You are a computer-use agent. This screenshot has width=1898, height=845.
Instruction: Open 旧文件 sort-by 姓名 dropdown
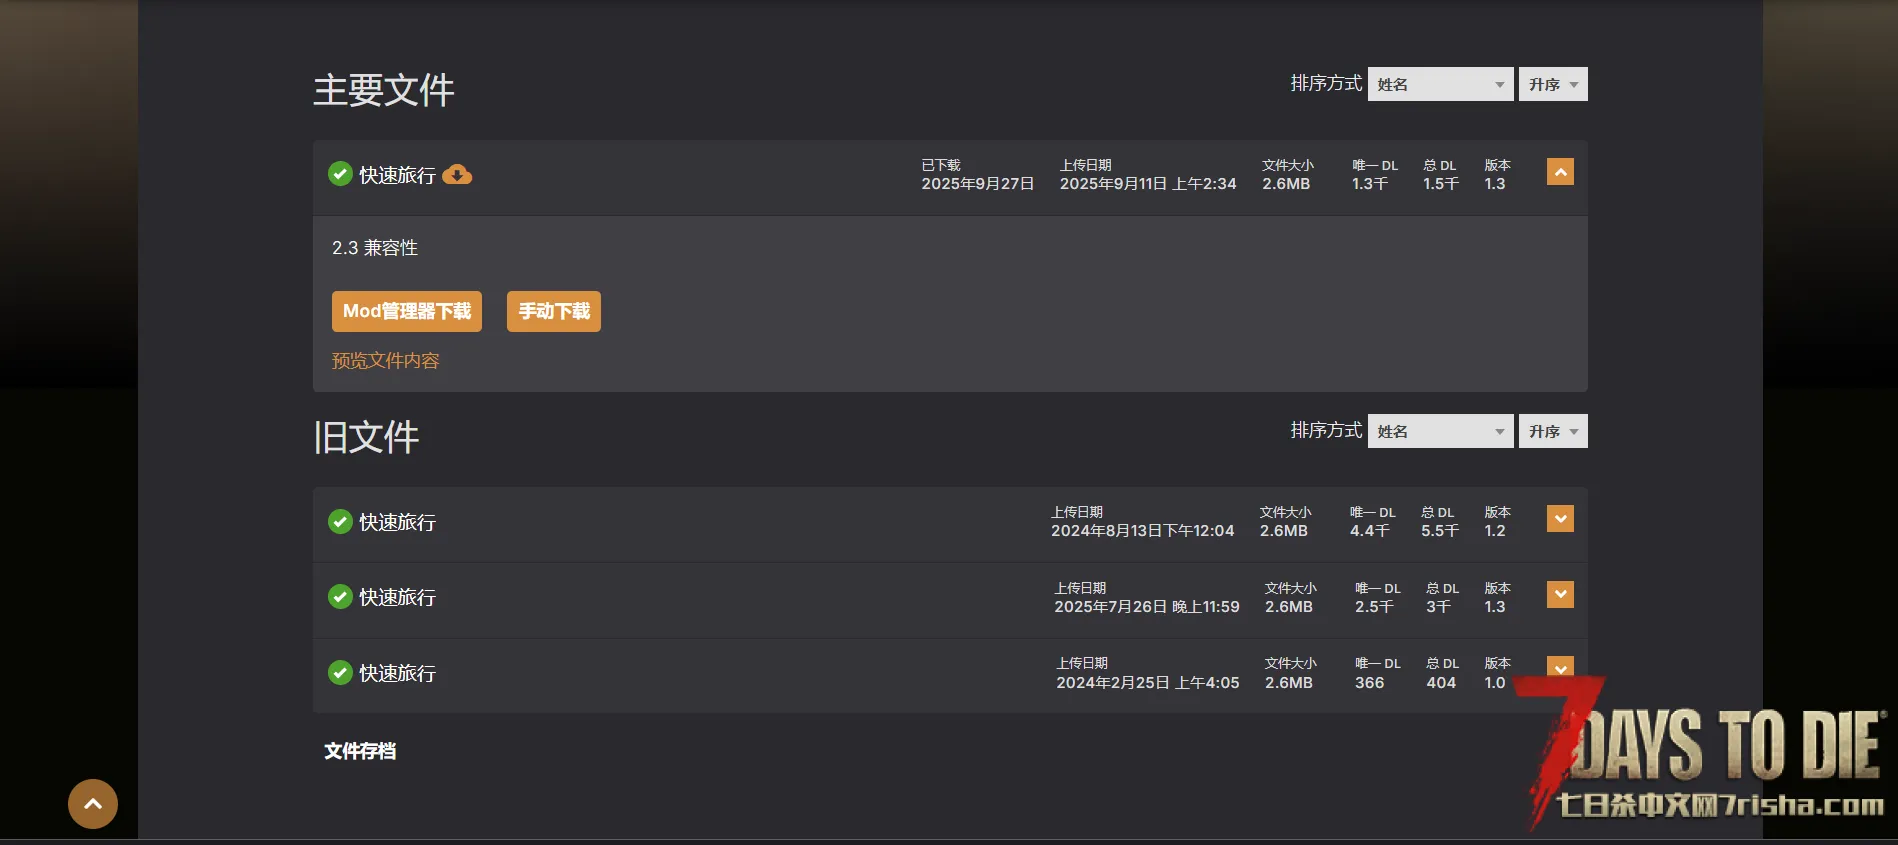coord(1440,431)
